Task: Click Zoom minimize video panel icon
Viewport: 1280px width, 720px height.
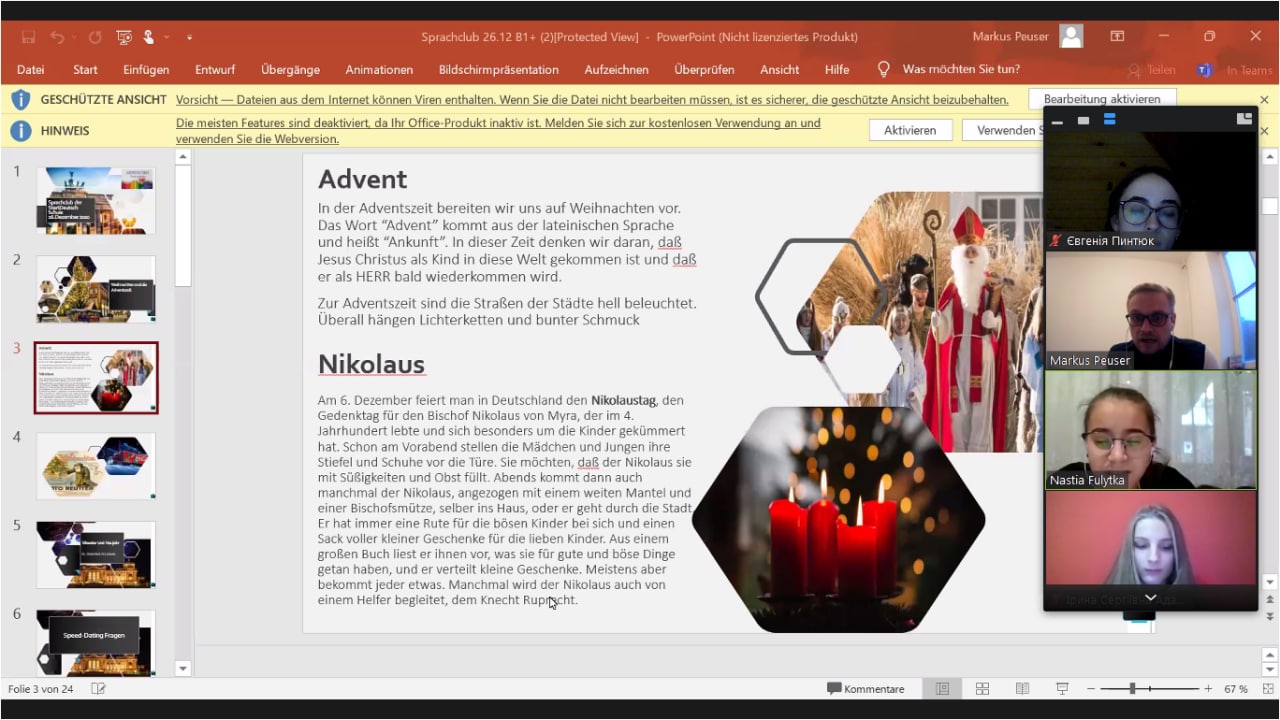Action: pos(1057,120)
